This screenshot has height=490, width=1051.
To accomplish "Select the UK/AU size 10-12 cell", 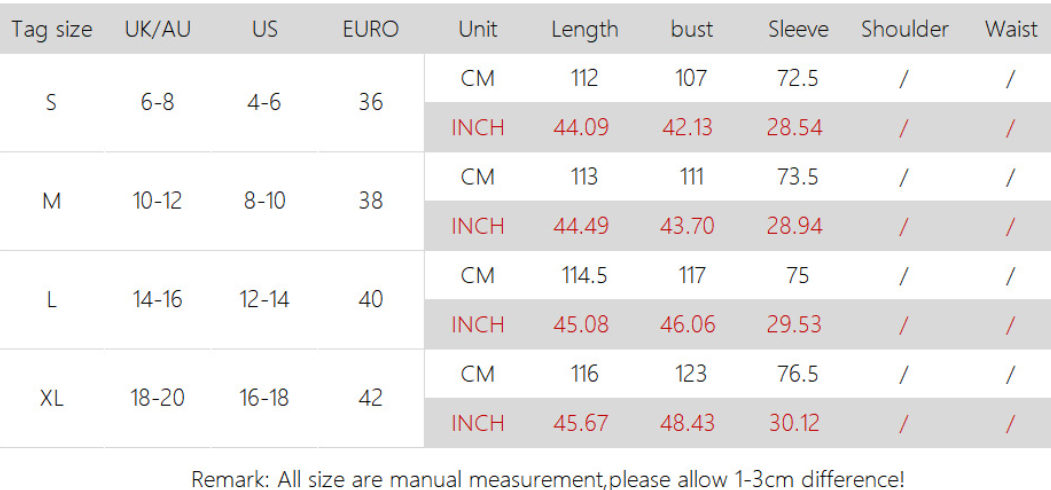I will click(157, 201).
